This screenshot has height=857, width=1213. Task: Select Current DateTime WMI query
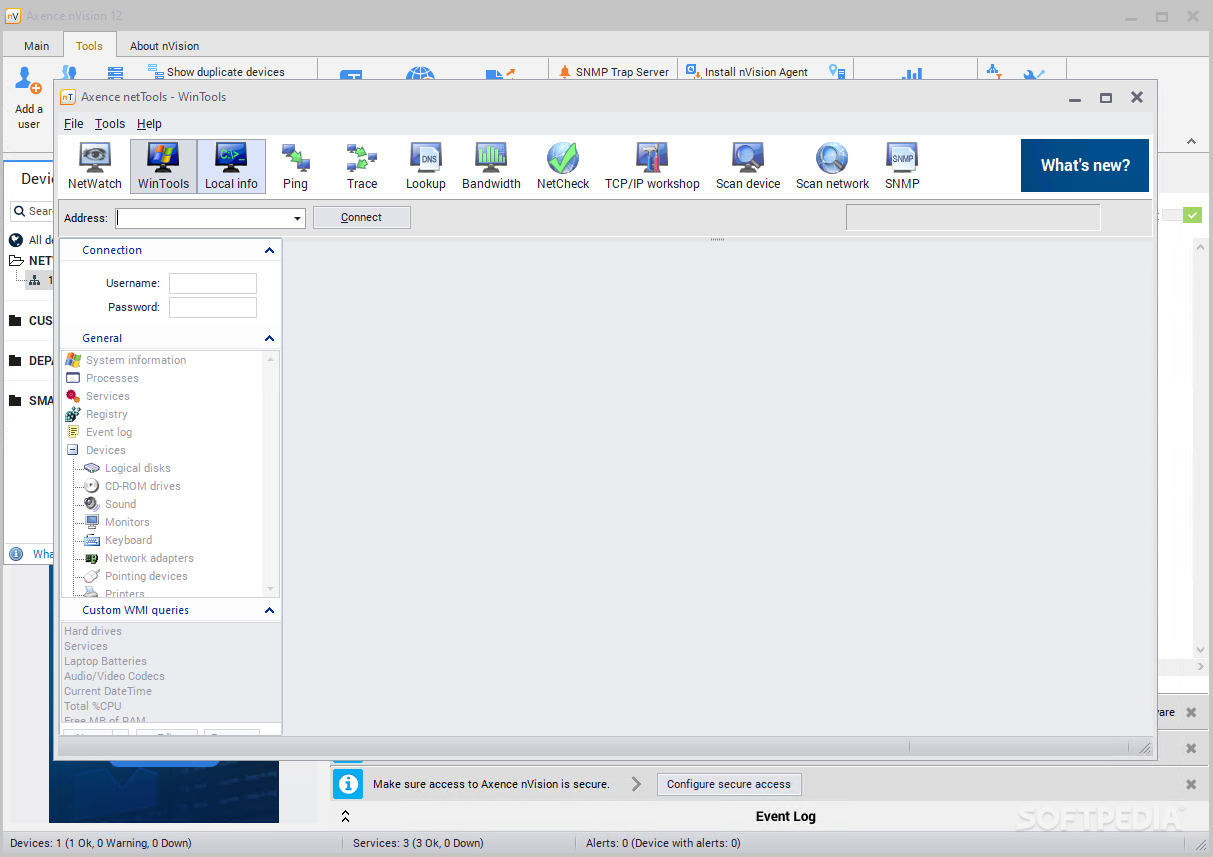click(108, 691)
